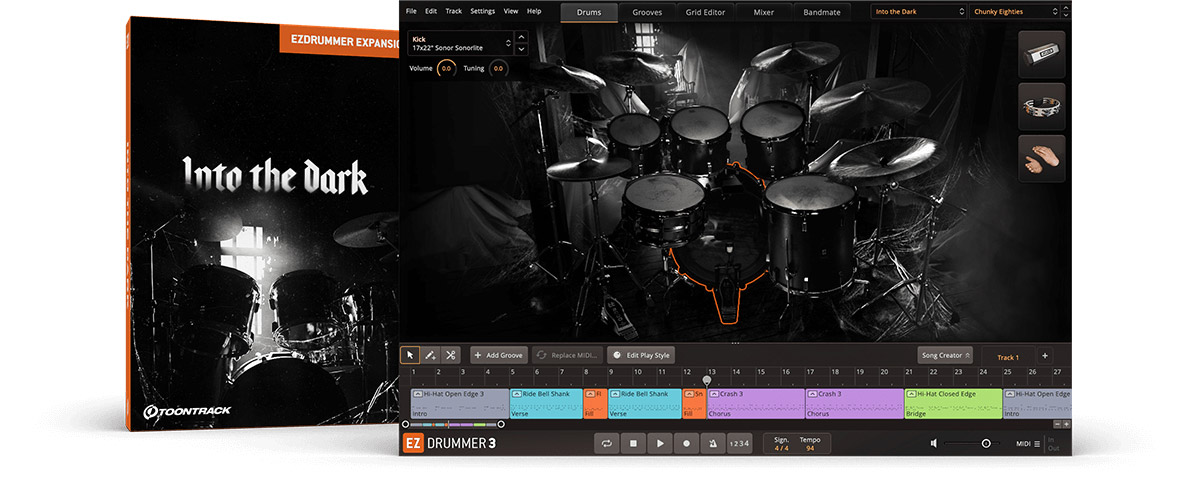1200x488 pixels.
Task: Click the MIDI In Out indicator
Action: tap(1053, 443)
